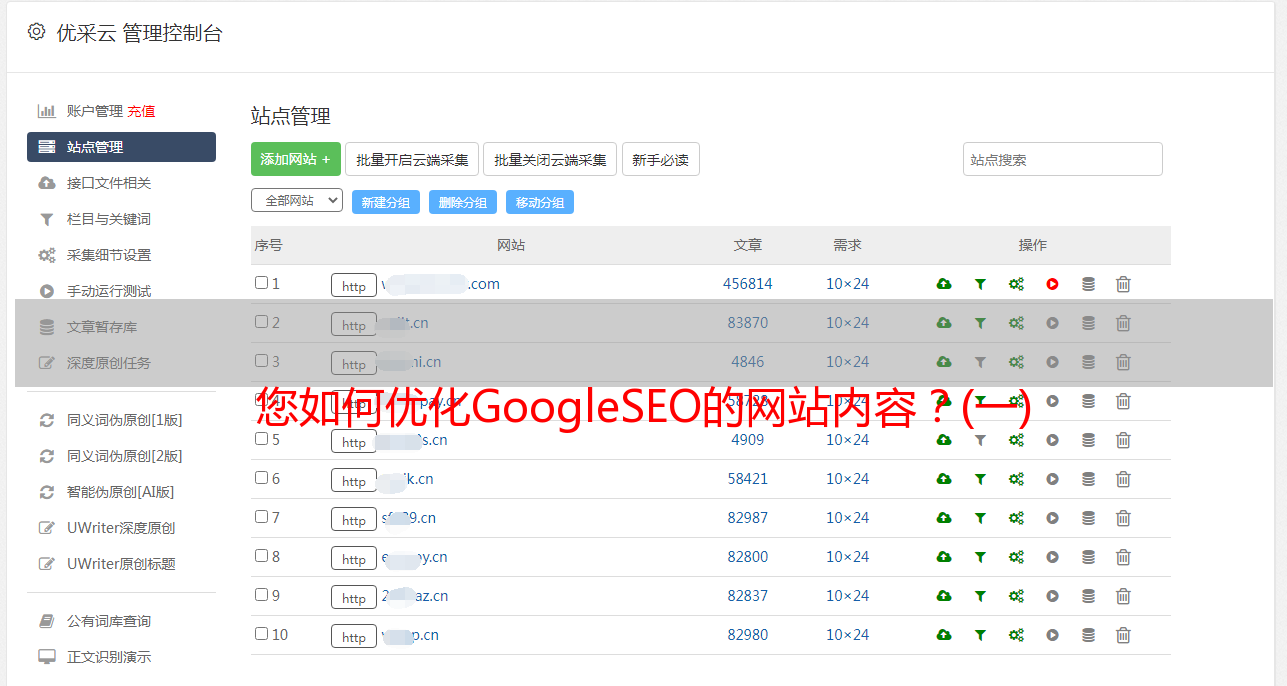Click the trash delete icon in row 1
The height and width of the screenshot is (686, 1287).
(1123, 284)
